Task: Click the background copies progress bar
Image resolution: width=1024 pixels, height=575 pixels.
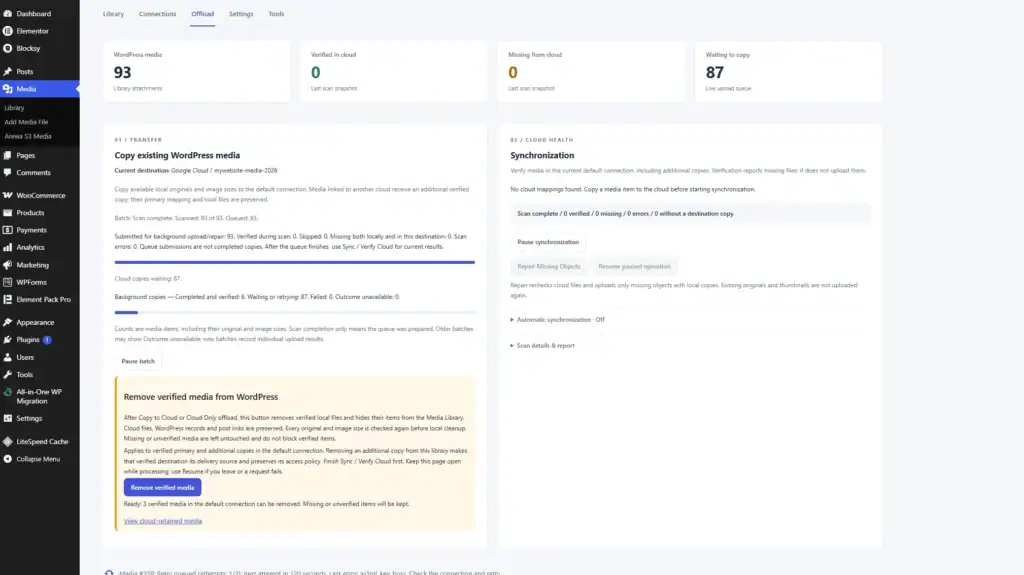Action: [x=295, y=313]
